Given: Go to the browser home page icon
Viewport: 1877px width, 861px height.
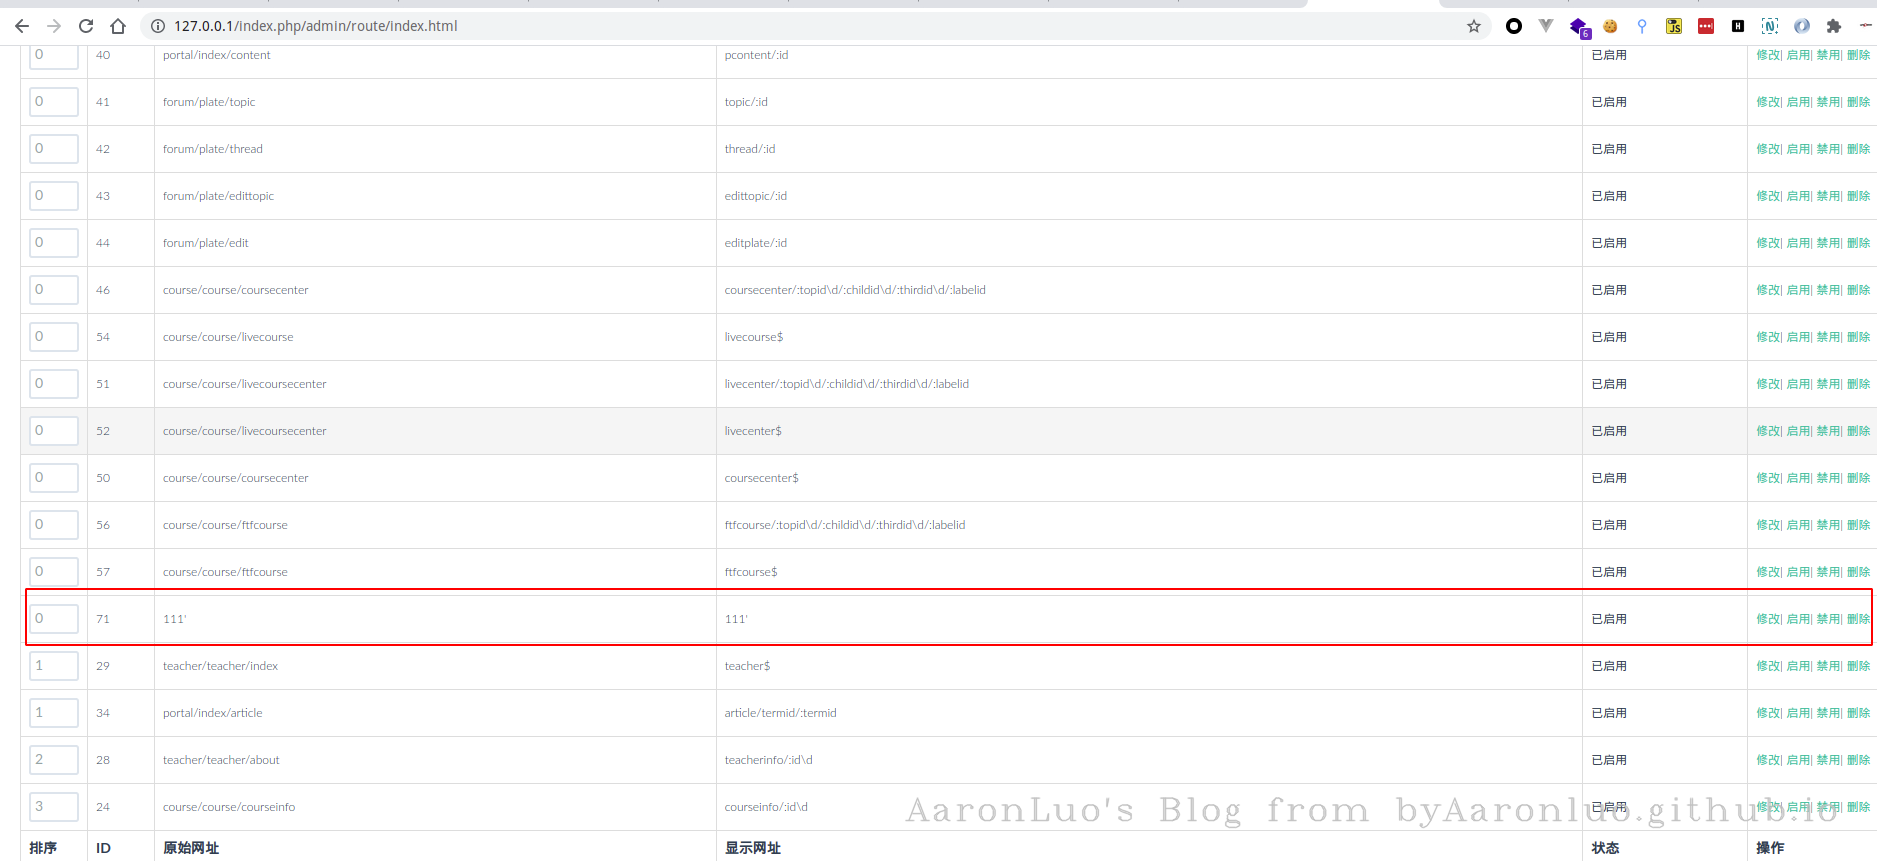Looking at the screenshot, I should 118,26.
